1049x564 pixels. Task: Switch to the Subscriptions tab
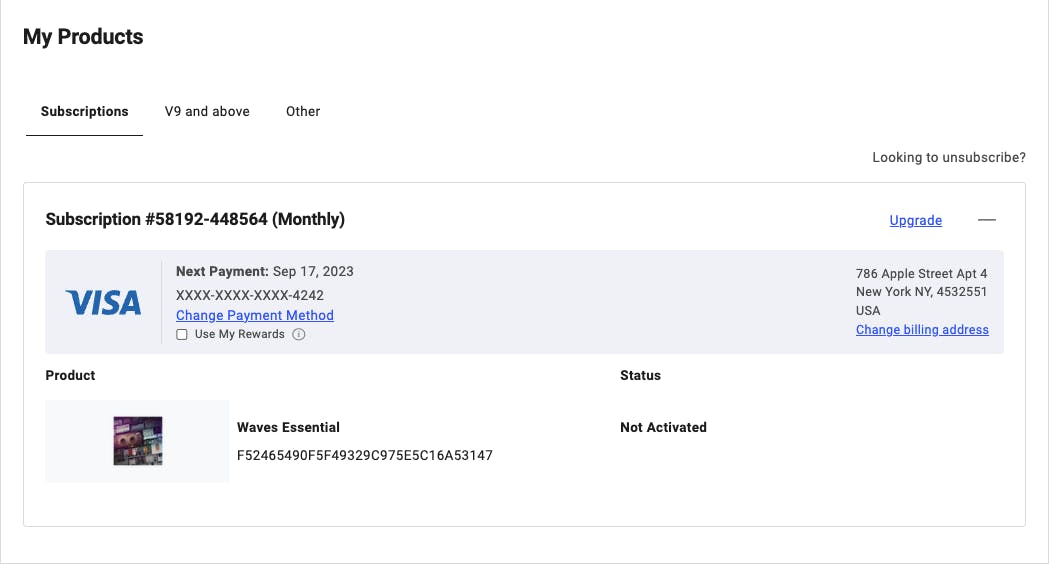click(84, 111)
